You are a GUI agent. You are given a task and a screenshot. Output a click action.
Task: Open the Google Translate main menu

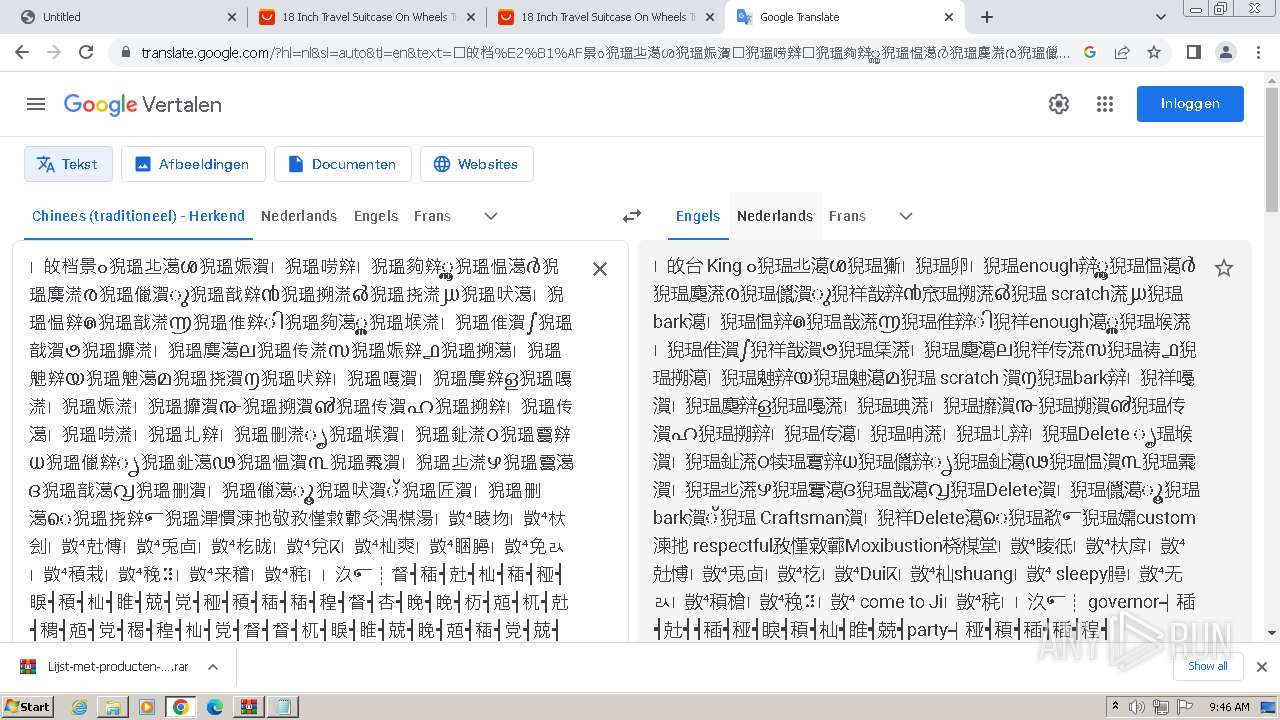click(36, 104)
